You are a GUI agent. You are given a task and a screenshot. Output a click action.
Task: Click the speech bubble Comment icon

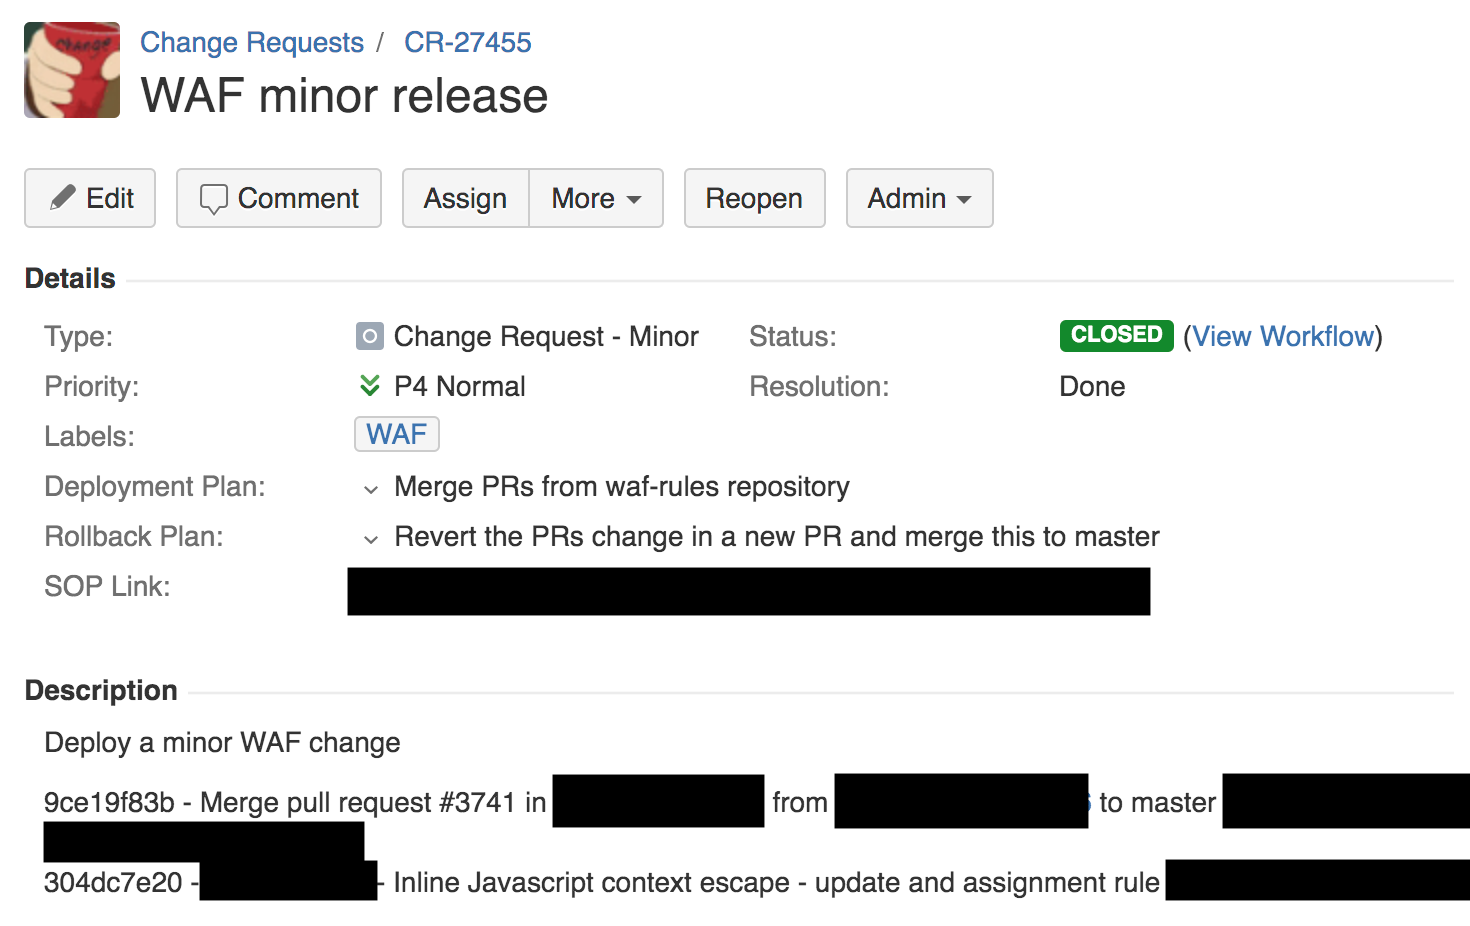213,199
